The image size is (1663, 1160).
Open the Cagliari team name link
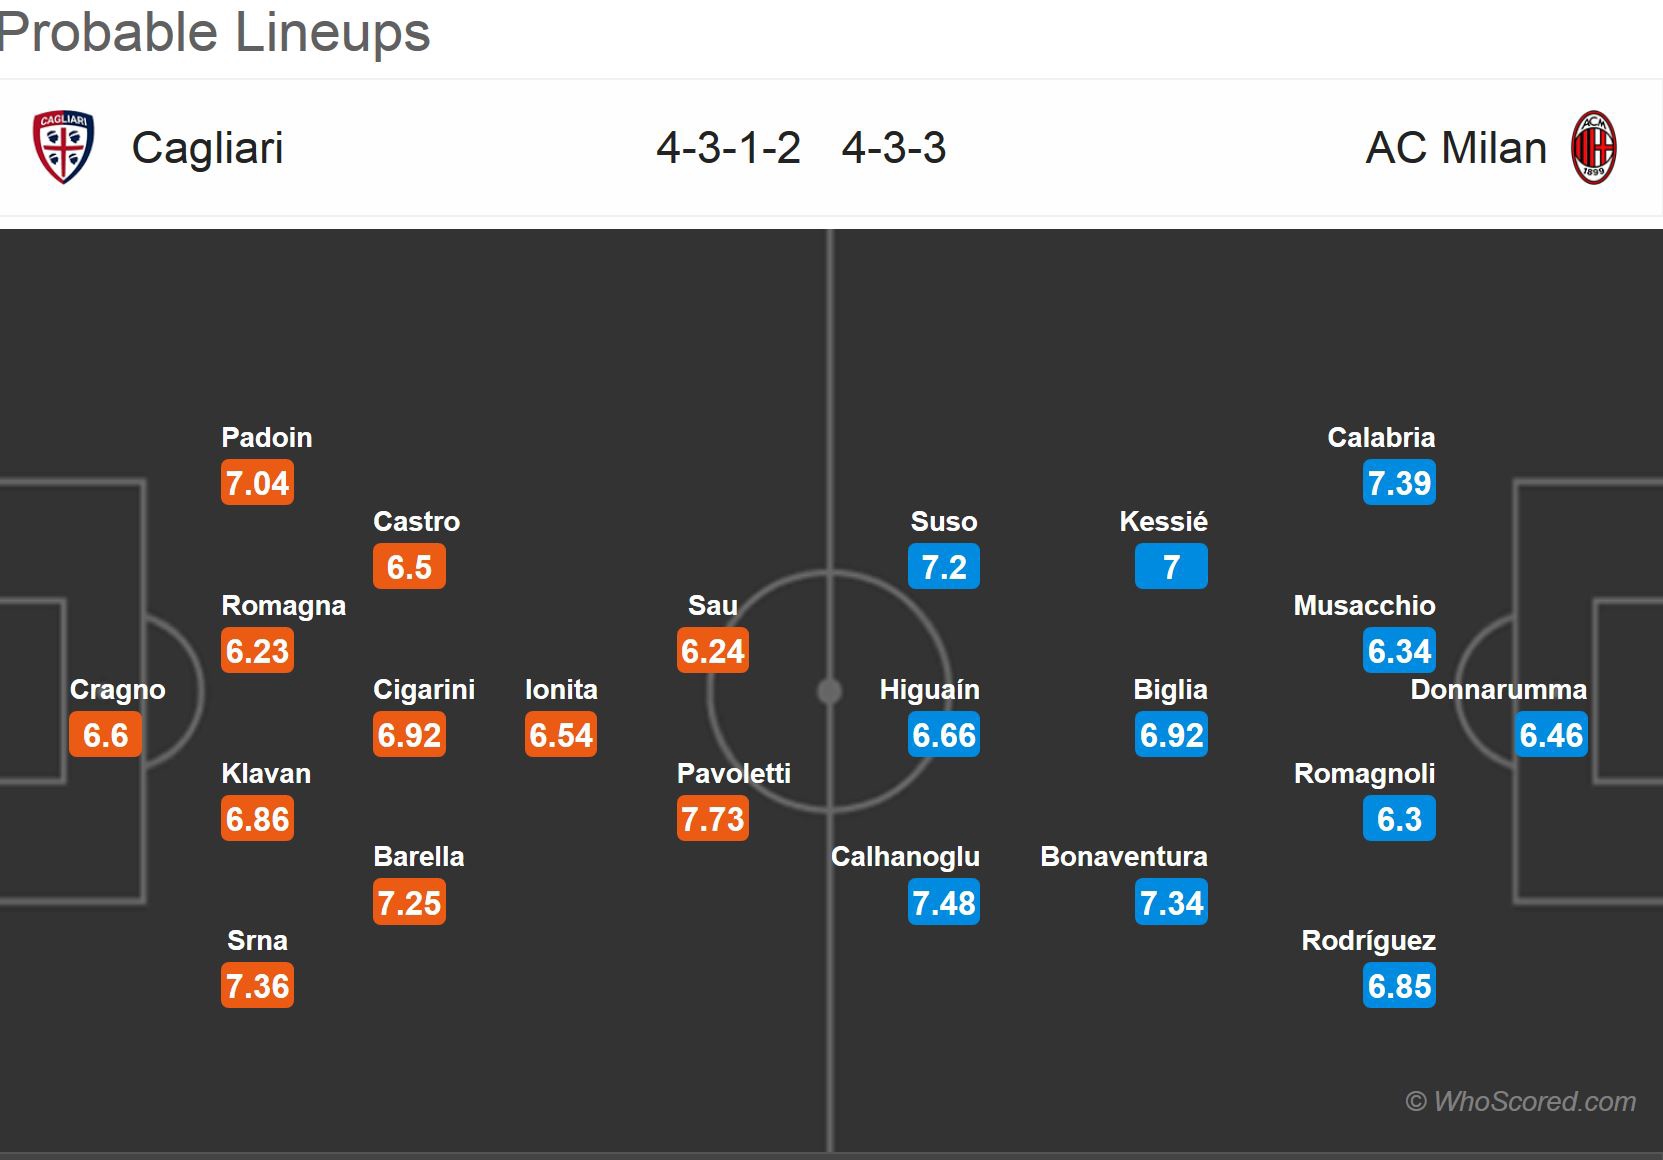(x=207, y=148)
